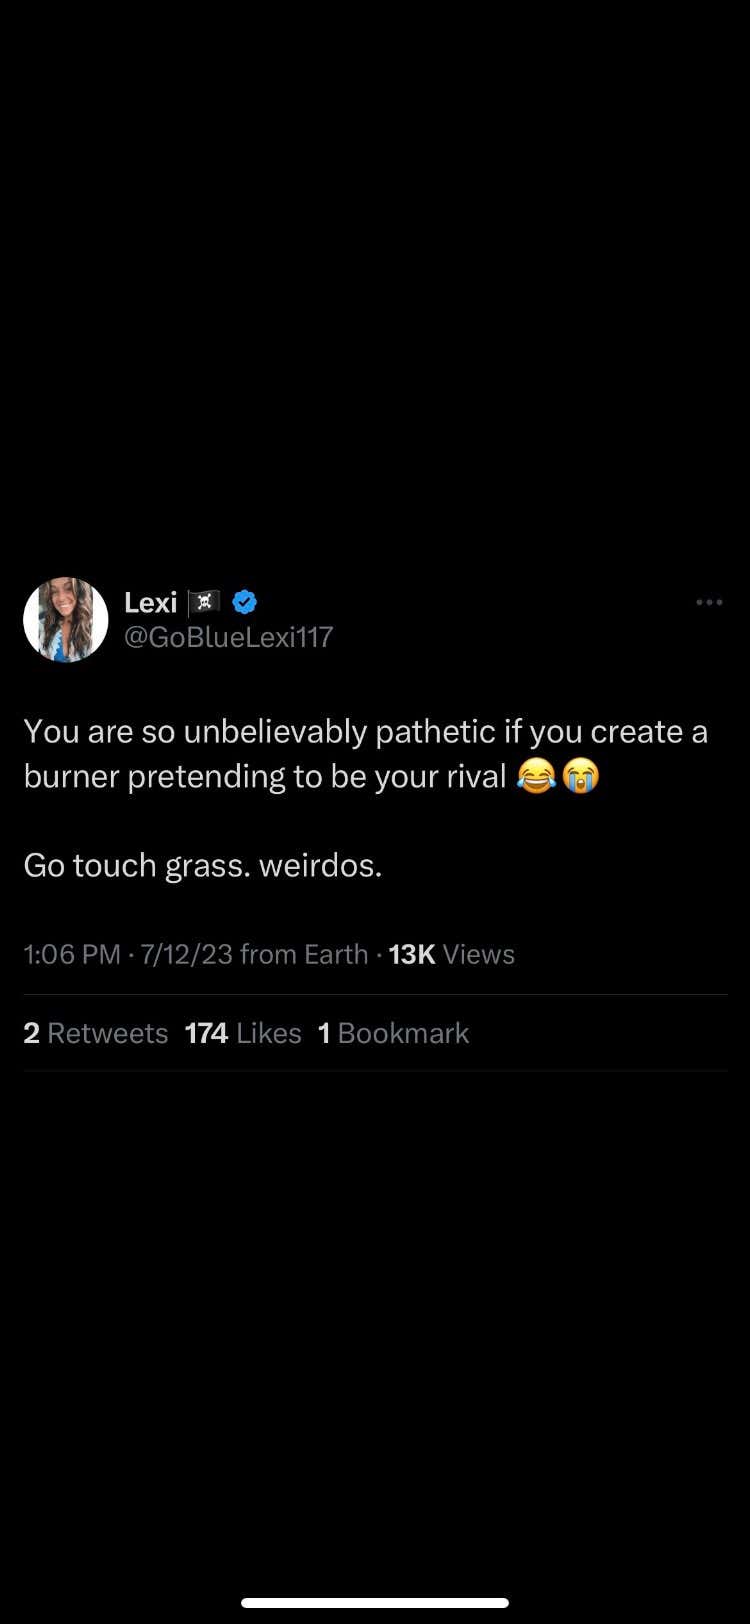Click the 1 Bookmark count
This screenshot has height=1624, width=750.
[x=393, y=1033]
